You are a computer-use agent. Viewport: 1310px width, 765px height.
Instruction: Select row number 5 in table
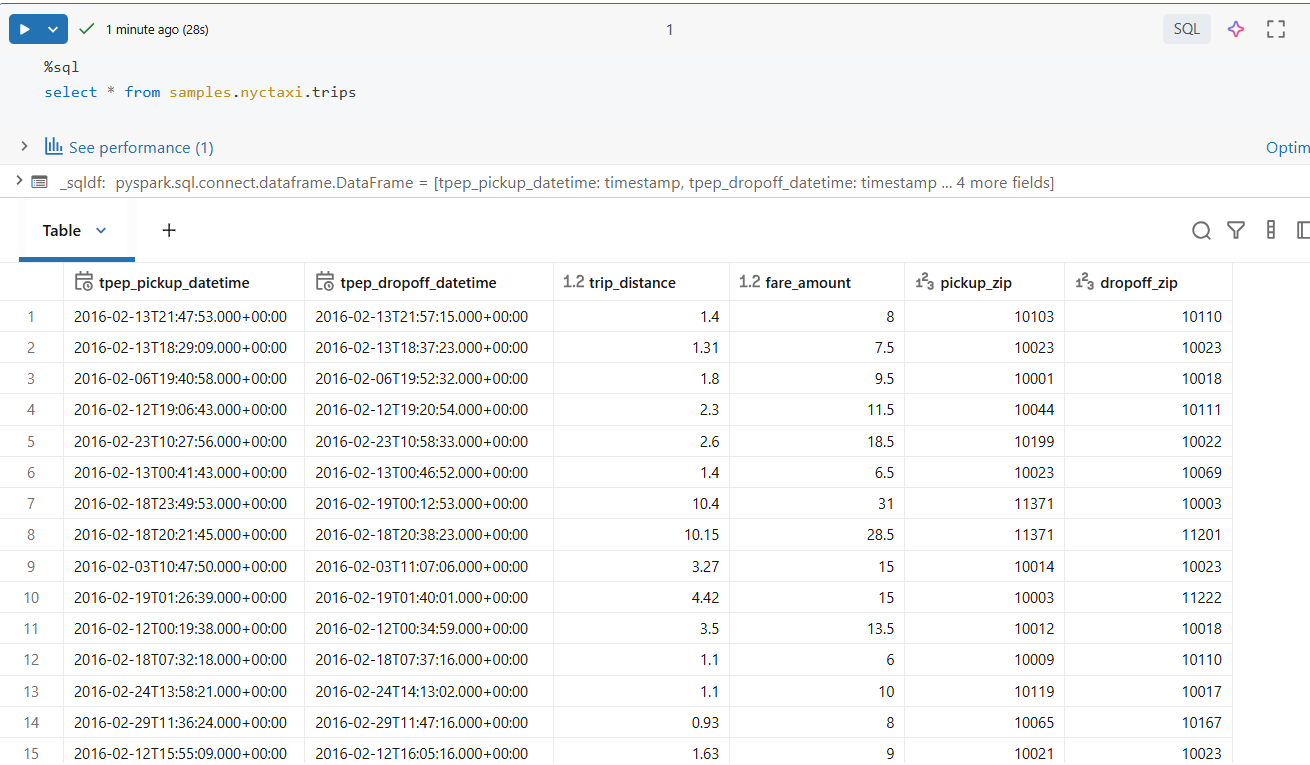coord(31,441)
